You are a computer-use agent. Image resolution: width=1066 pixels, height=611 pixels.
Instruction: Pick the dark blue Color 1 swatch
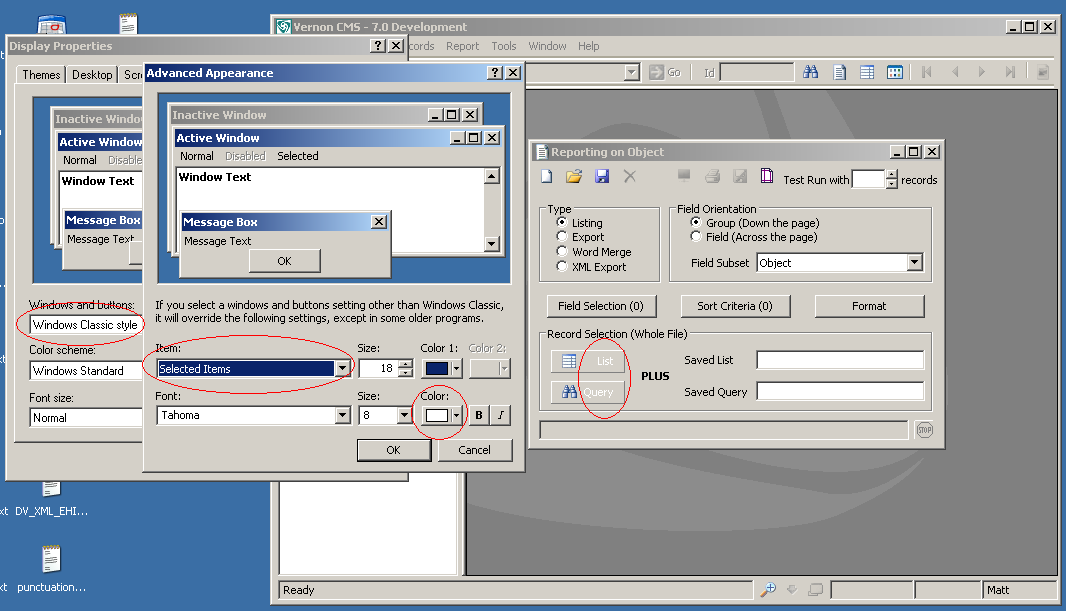point(436,368)
